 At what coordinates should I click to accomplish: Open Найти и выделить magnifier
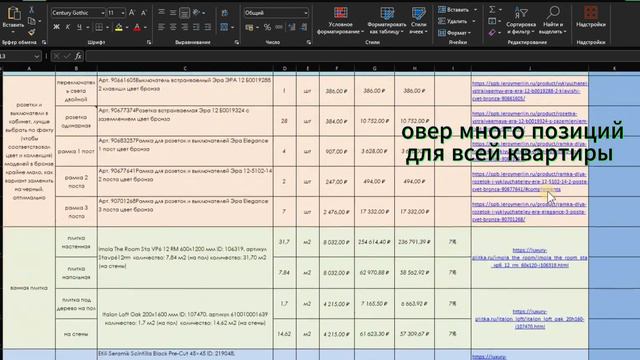553,20
